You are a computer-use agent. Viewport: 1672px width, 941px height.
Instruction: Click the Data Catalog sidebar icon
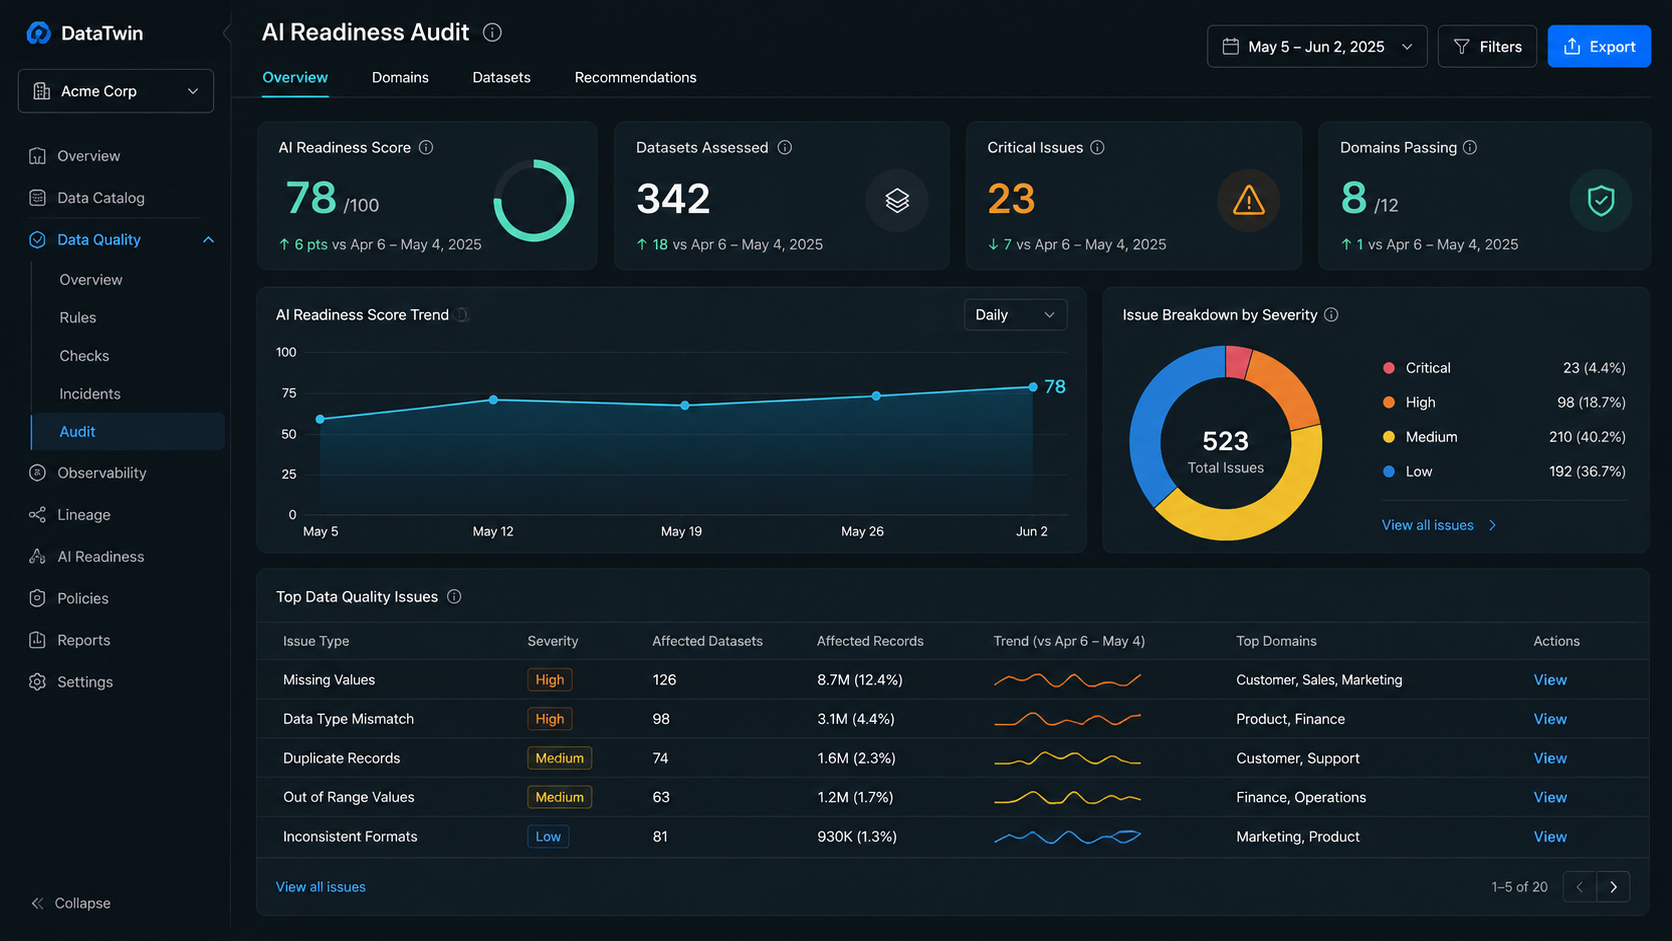point(38,198)
